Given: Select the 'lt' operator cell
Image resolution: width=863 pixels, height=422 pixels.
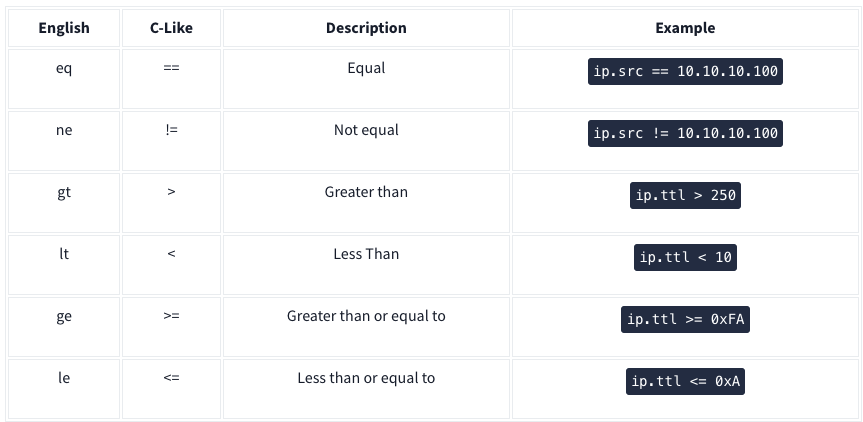Looking at the screenshot, I should [x=64, y=254].
